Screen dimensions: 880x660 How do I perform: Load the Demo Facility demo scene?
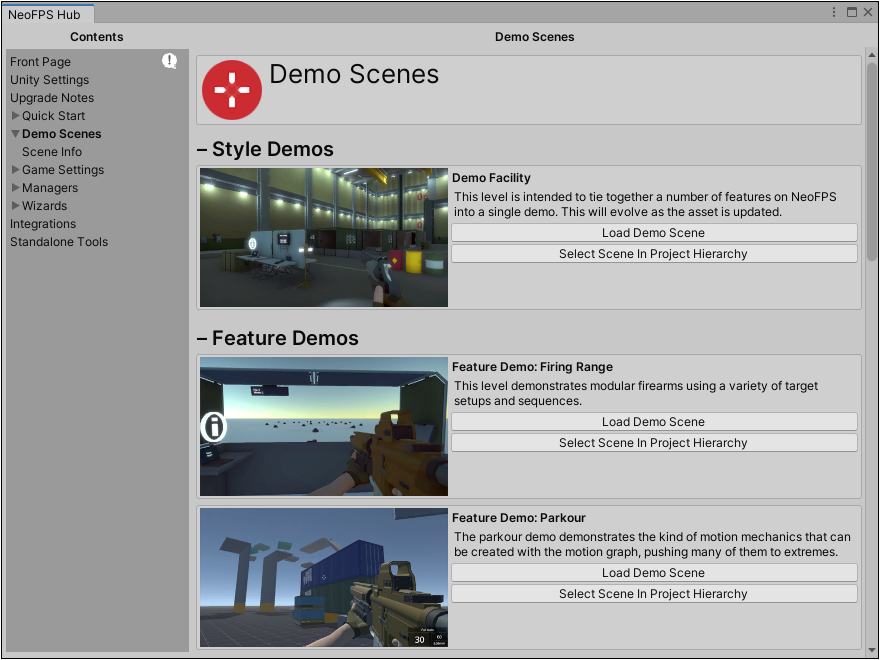point(654,233)
